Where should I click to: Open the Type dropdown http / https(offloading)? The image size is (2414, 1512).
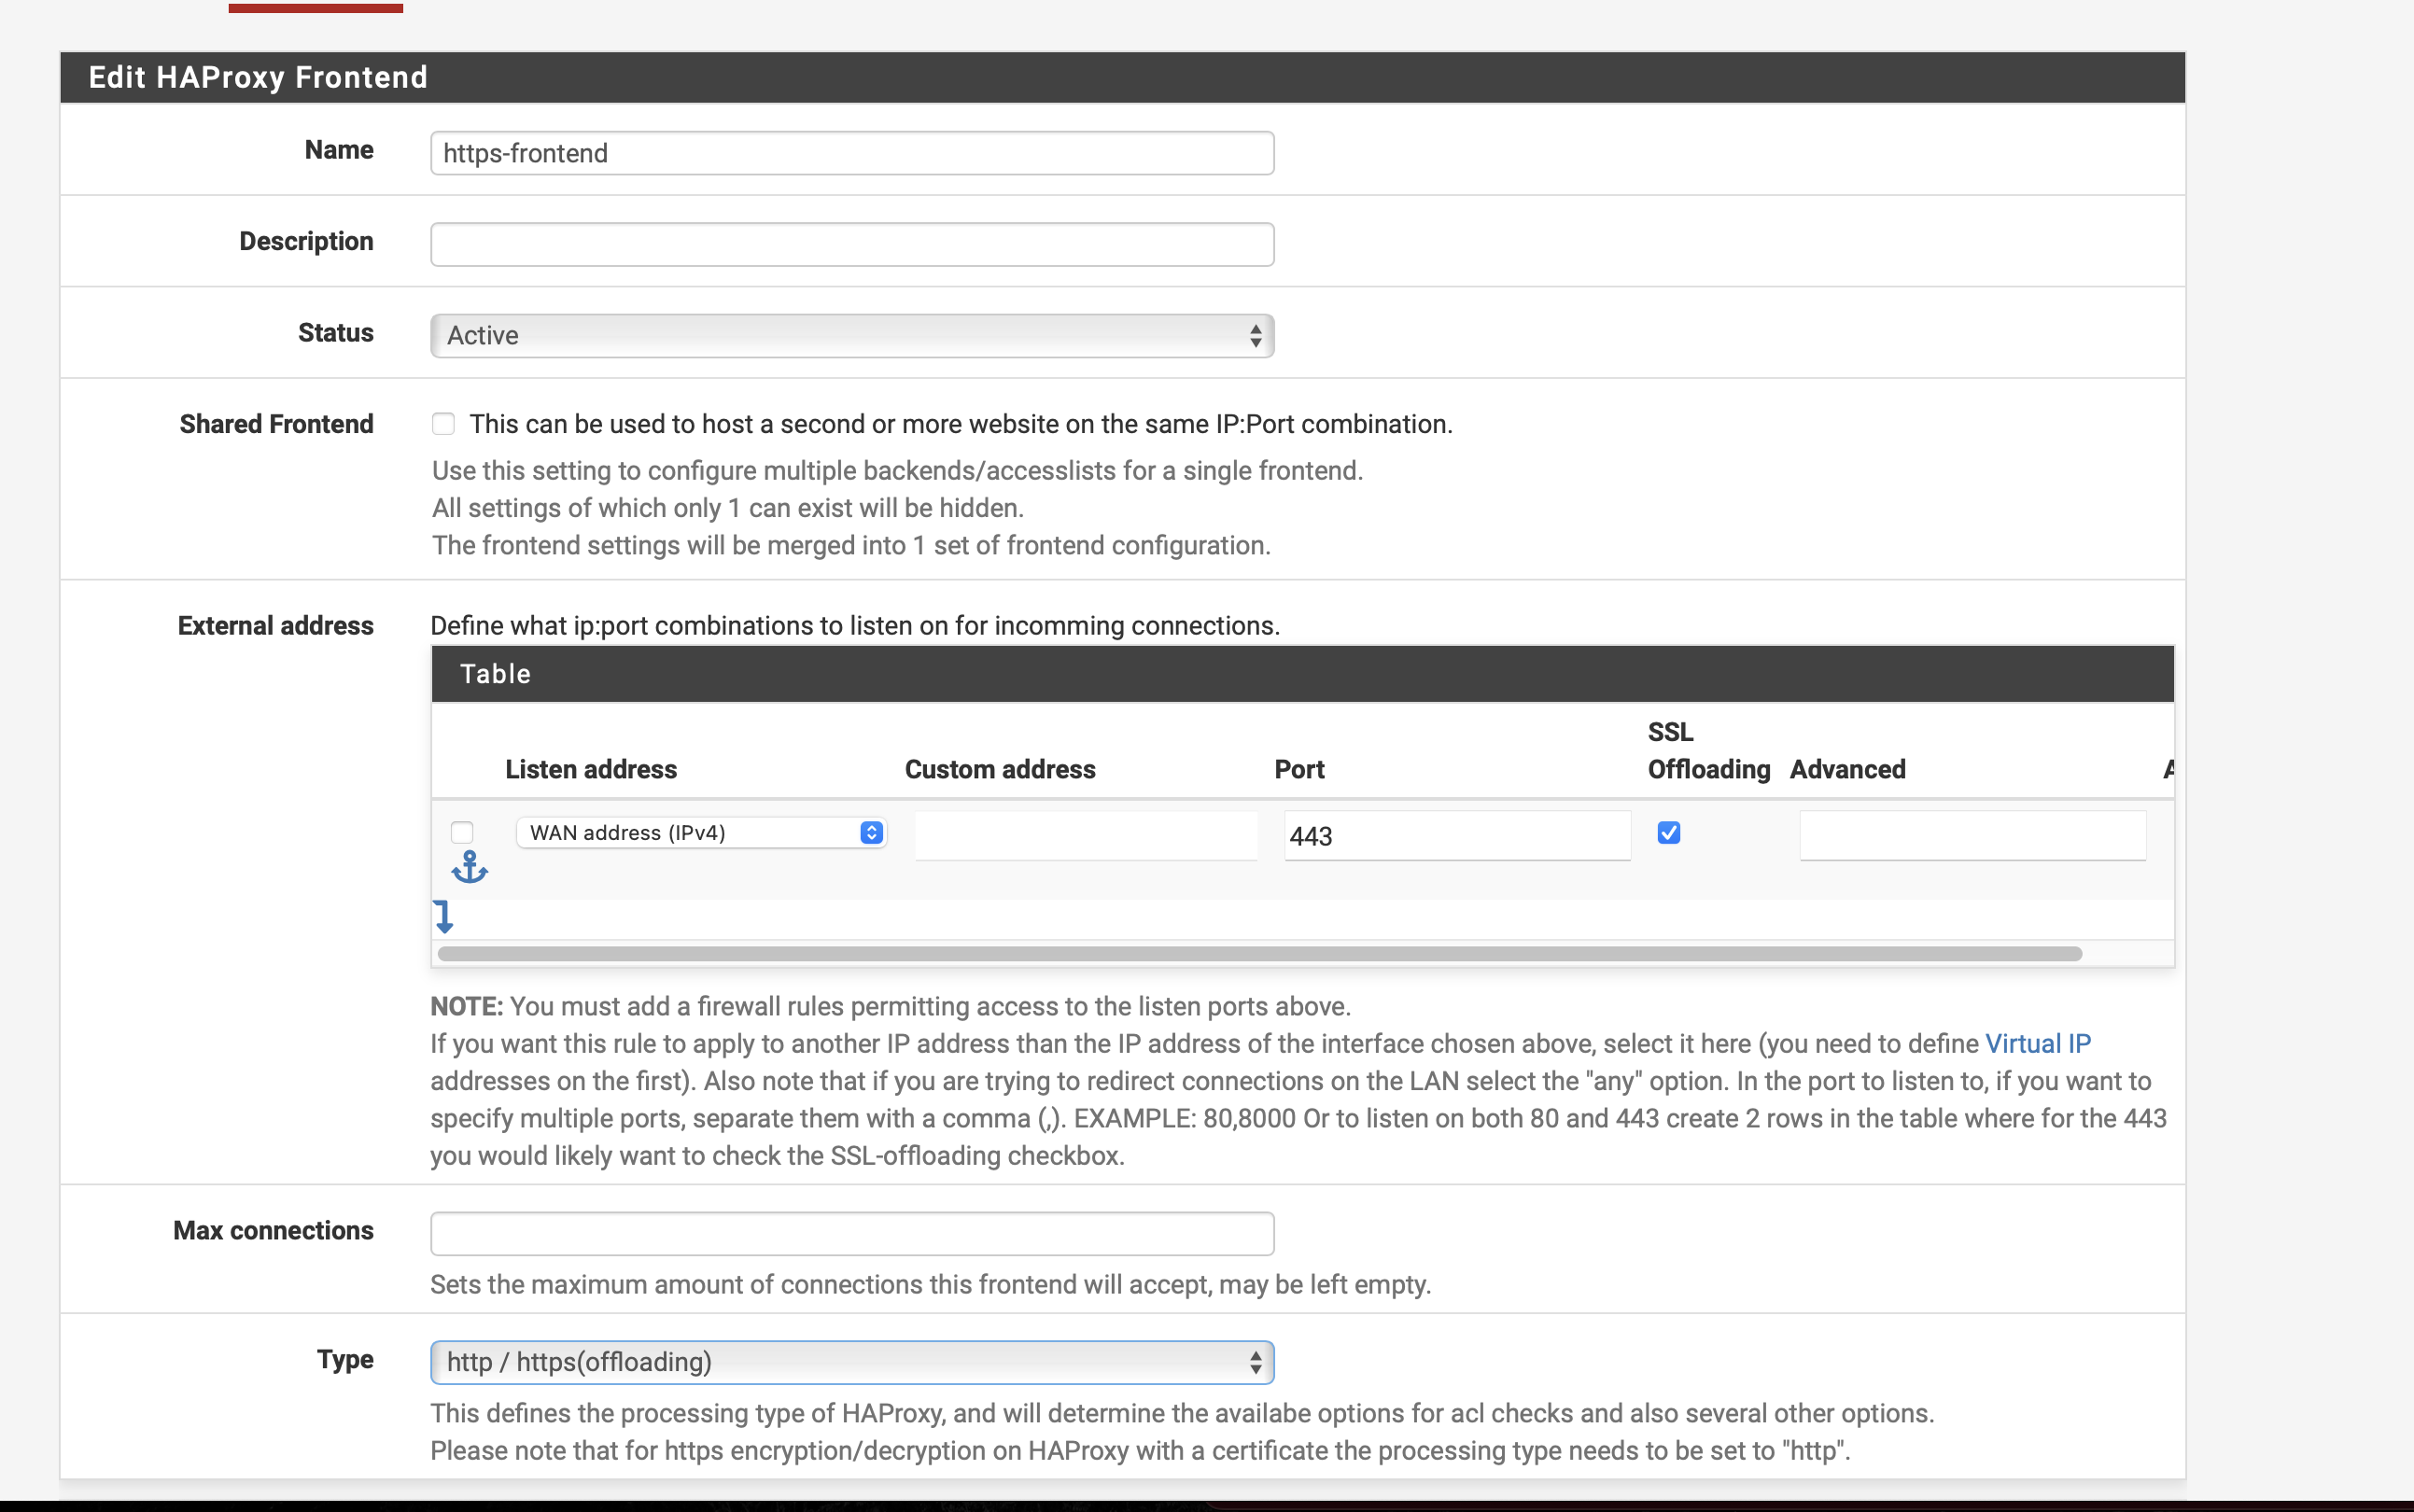tap(852, 1362)
